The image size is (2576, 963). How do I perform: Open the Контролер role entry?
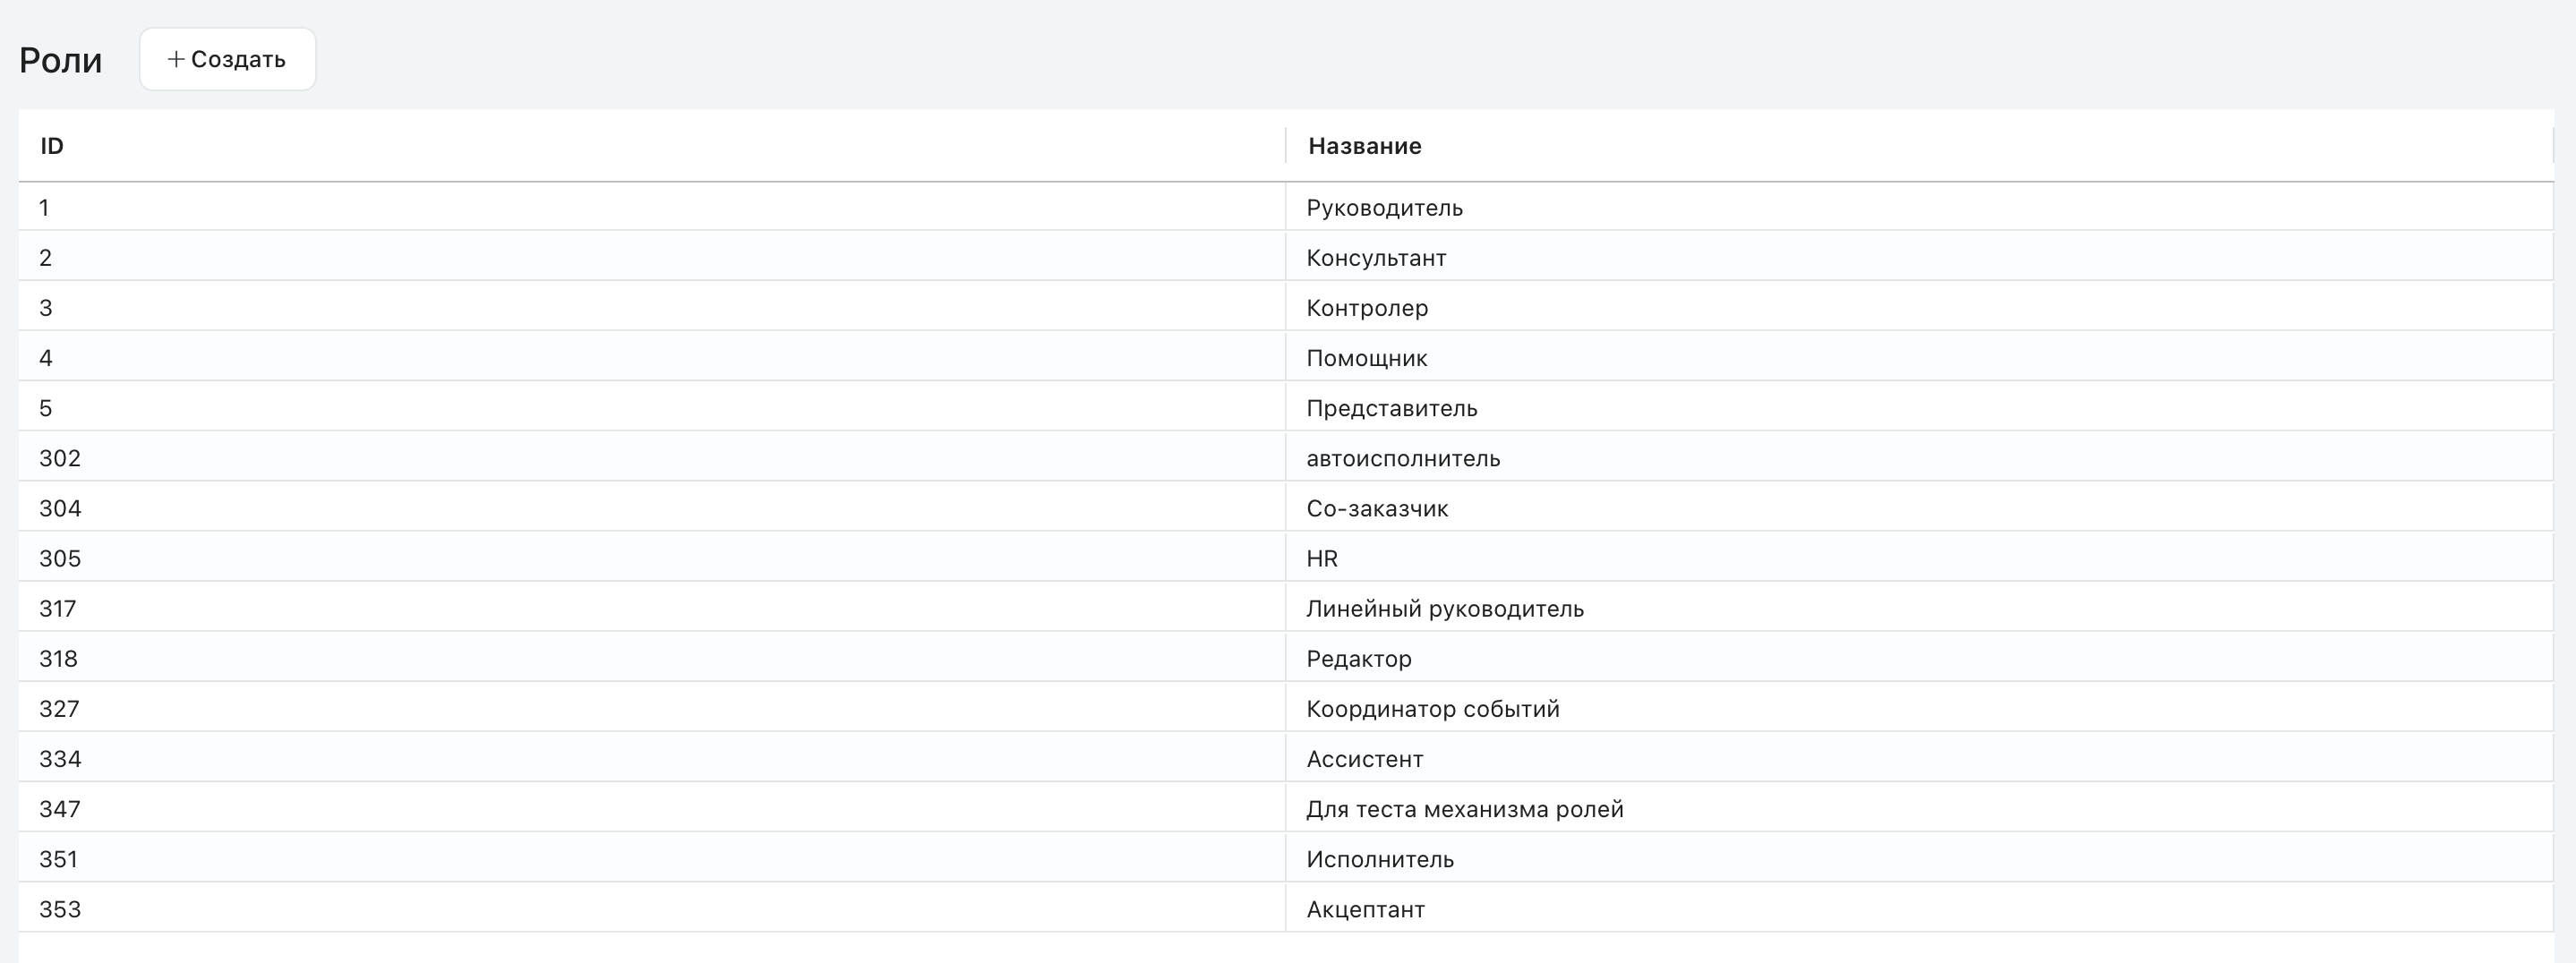[1367, 308]
